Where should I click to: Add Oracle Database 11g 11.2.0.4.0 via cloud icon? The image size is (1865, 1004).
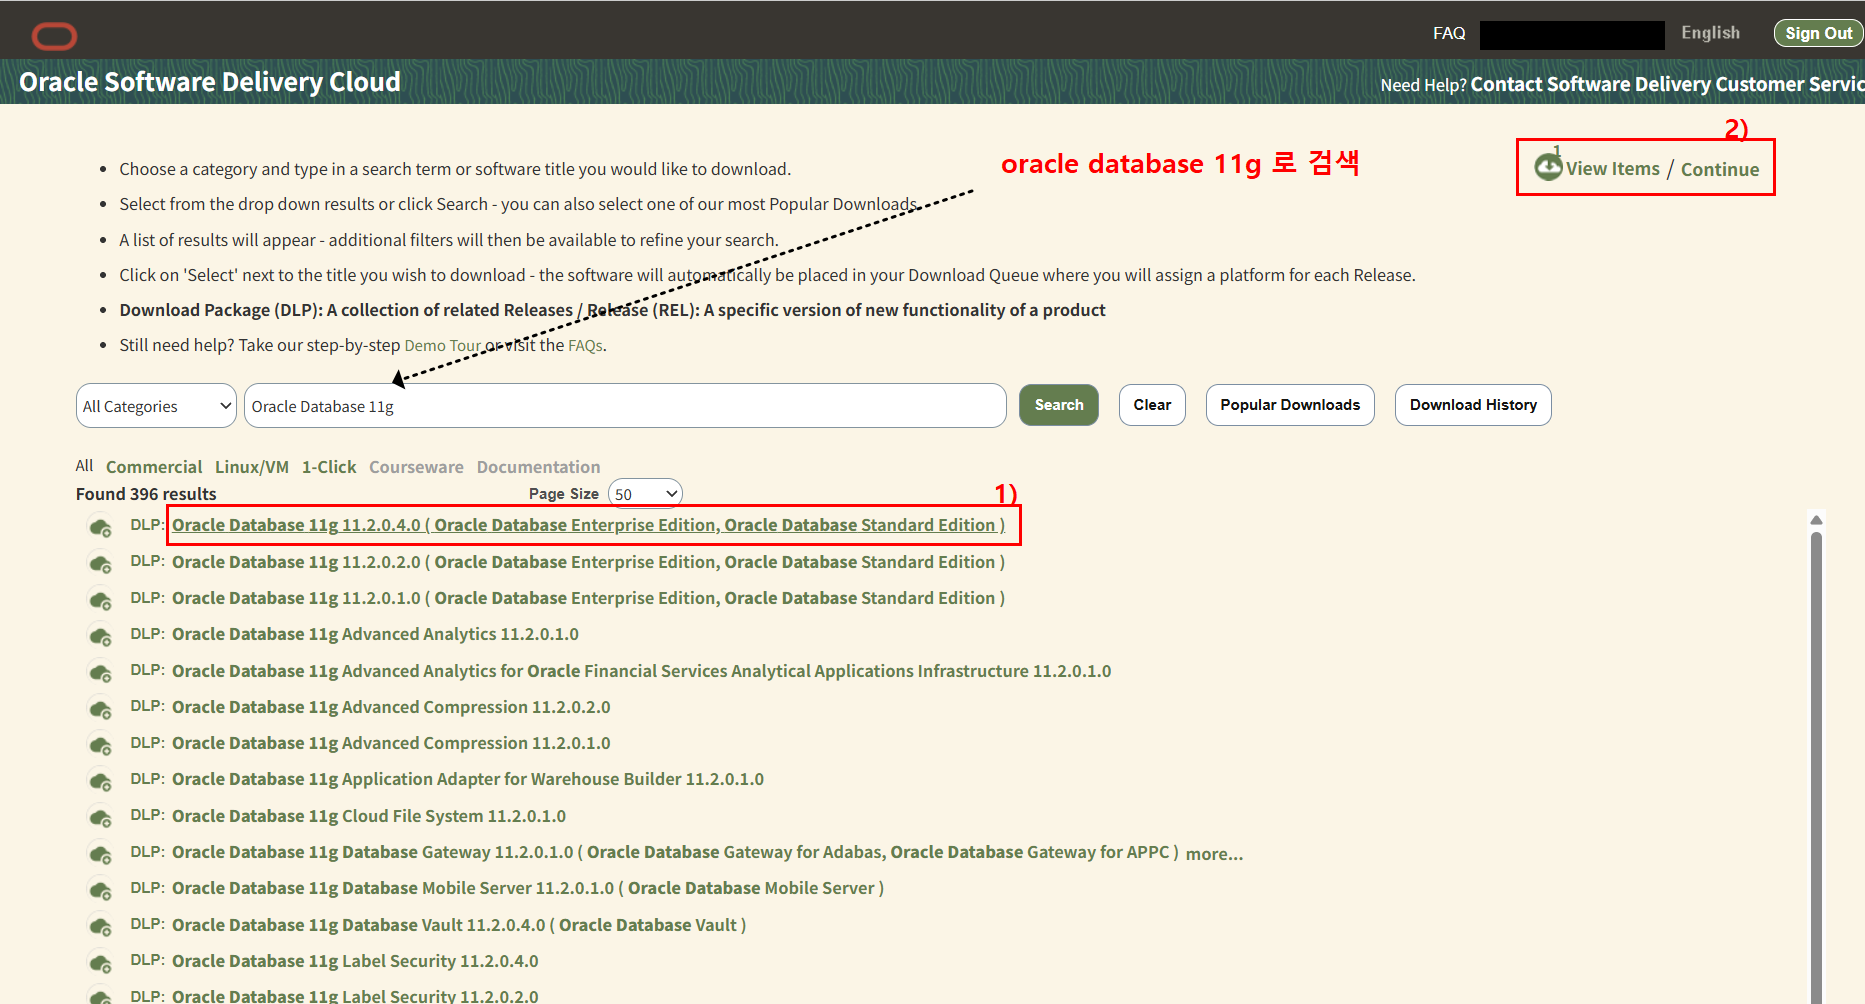(100, 526)
